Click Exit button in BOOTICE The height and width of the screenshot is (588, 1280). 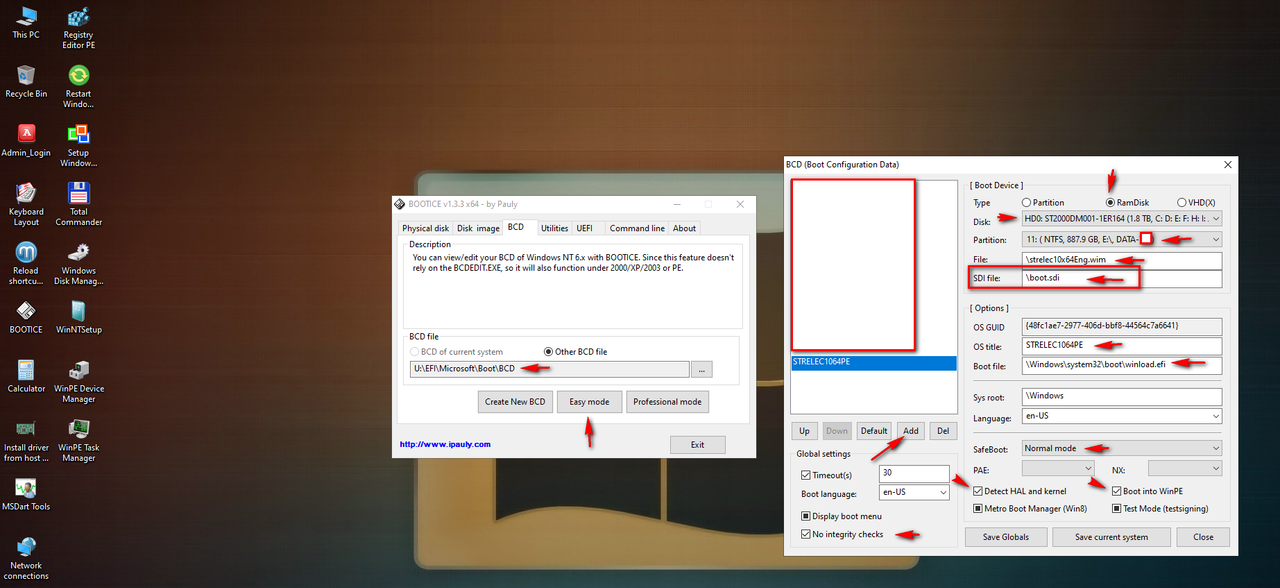point(697,445)
